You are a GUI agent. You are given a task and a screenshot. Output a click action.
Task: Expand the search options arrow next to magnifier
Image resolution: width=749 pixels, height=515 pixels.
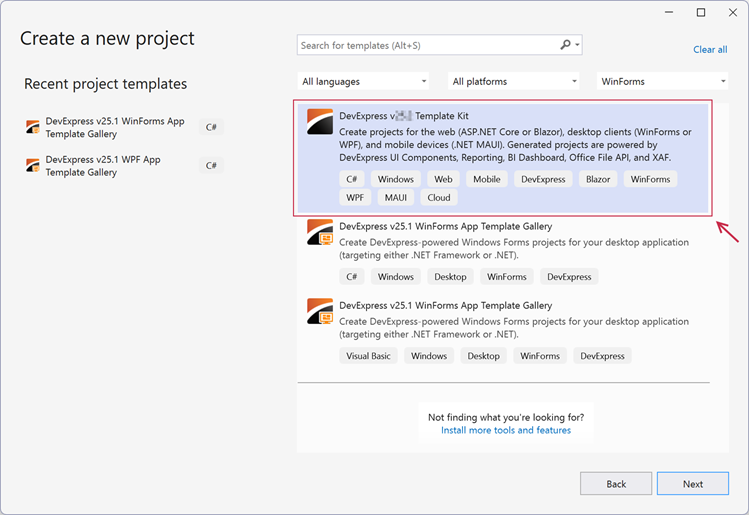[x=577, y=45]
